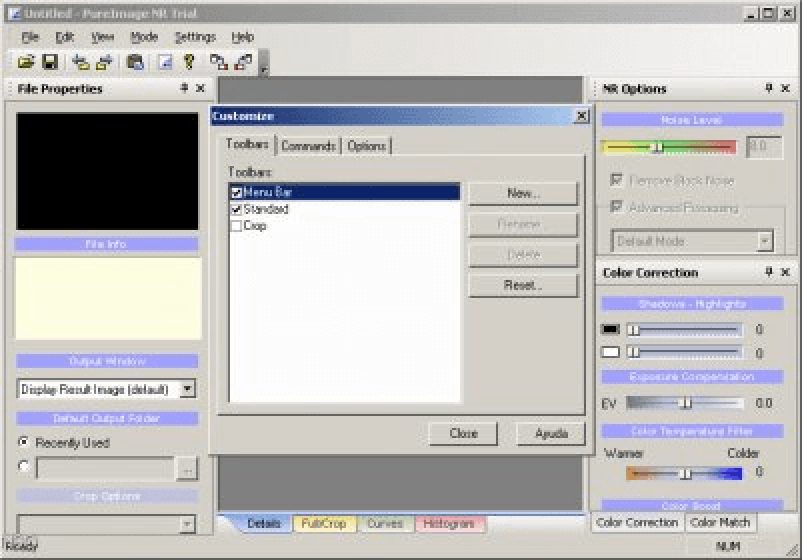Click the batch images toolbar icon
The width and height of the screenshot is (802, 560).
pos(135,62)
